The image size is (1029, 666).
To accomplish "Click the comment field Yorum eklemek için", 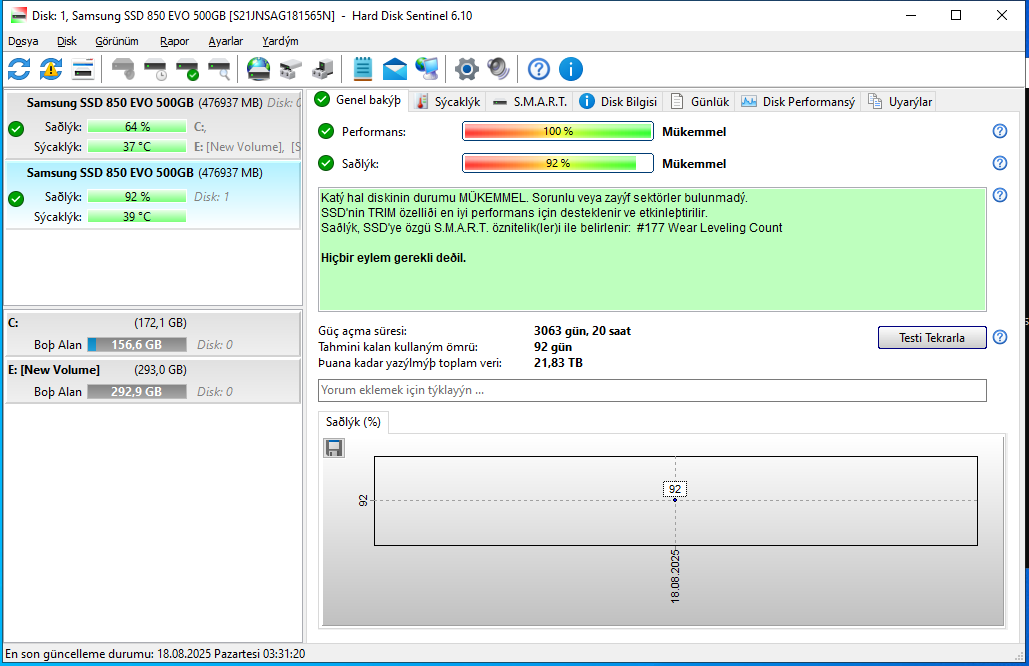I will (x=652, y=390).
